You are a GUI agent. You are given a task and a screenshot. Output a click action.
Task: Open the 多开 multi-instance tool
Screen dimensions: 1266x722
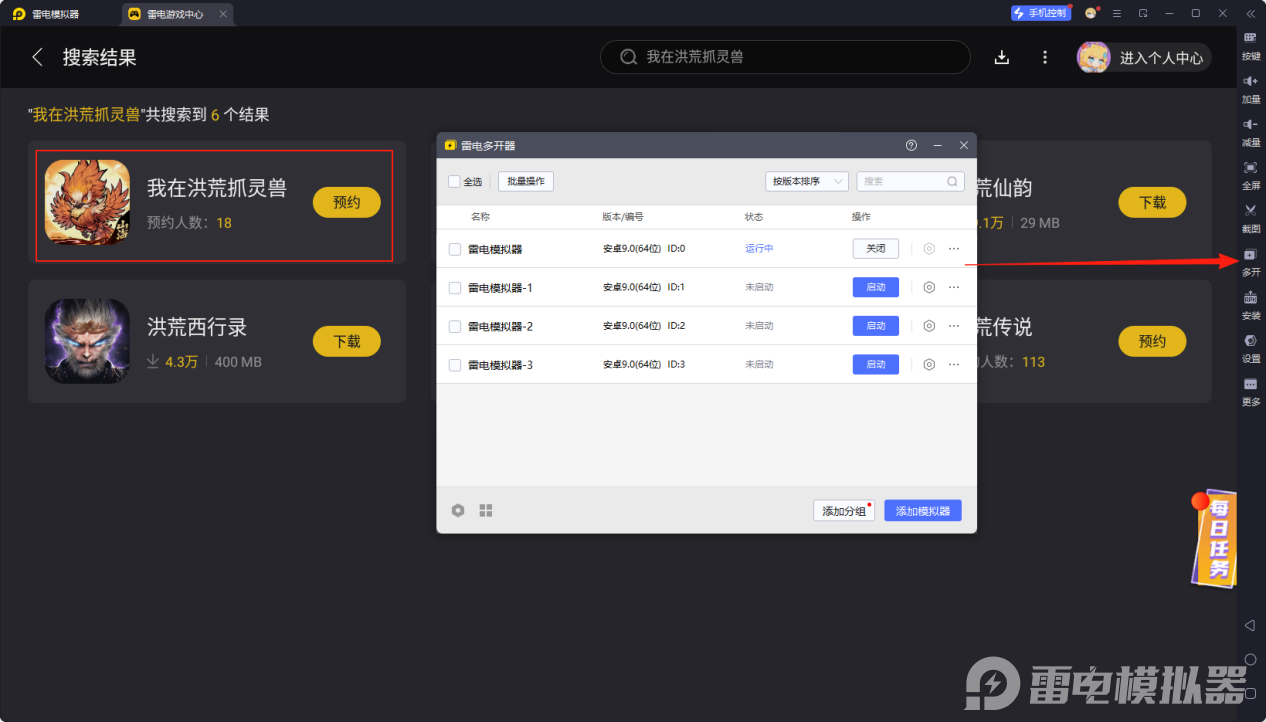coord(1250,260)
